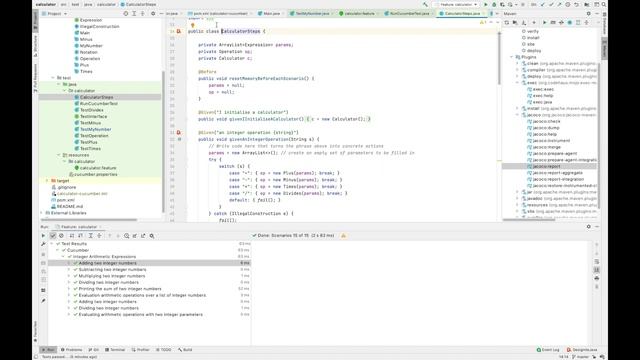640x360 pixels.
Task: Reload all Maven projects icon
Action: coord(507,23)
